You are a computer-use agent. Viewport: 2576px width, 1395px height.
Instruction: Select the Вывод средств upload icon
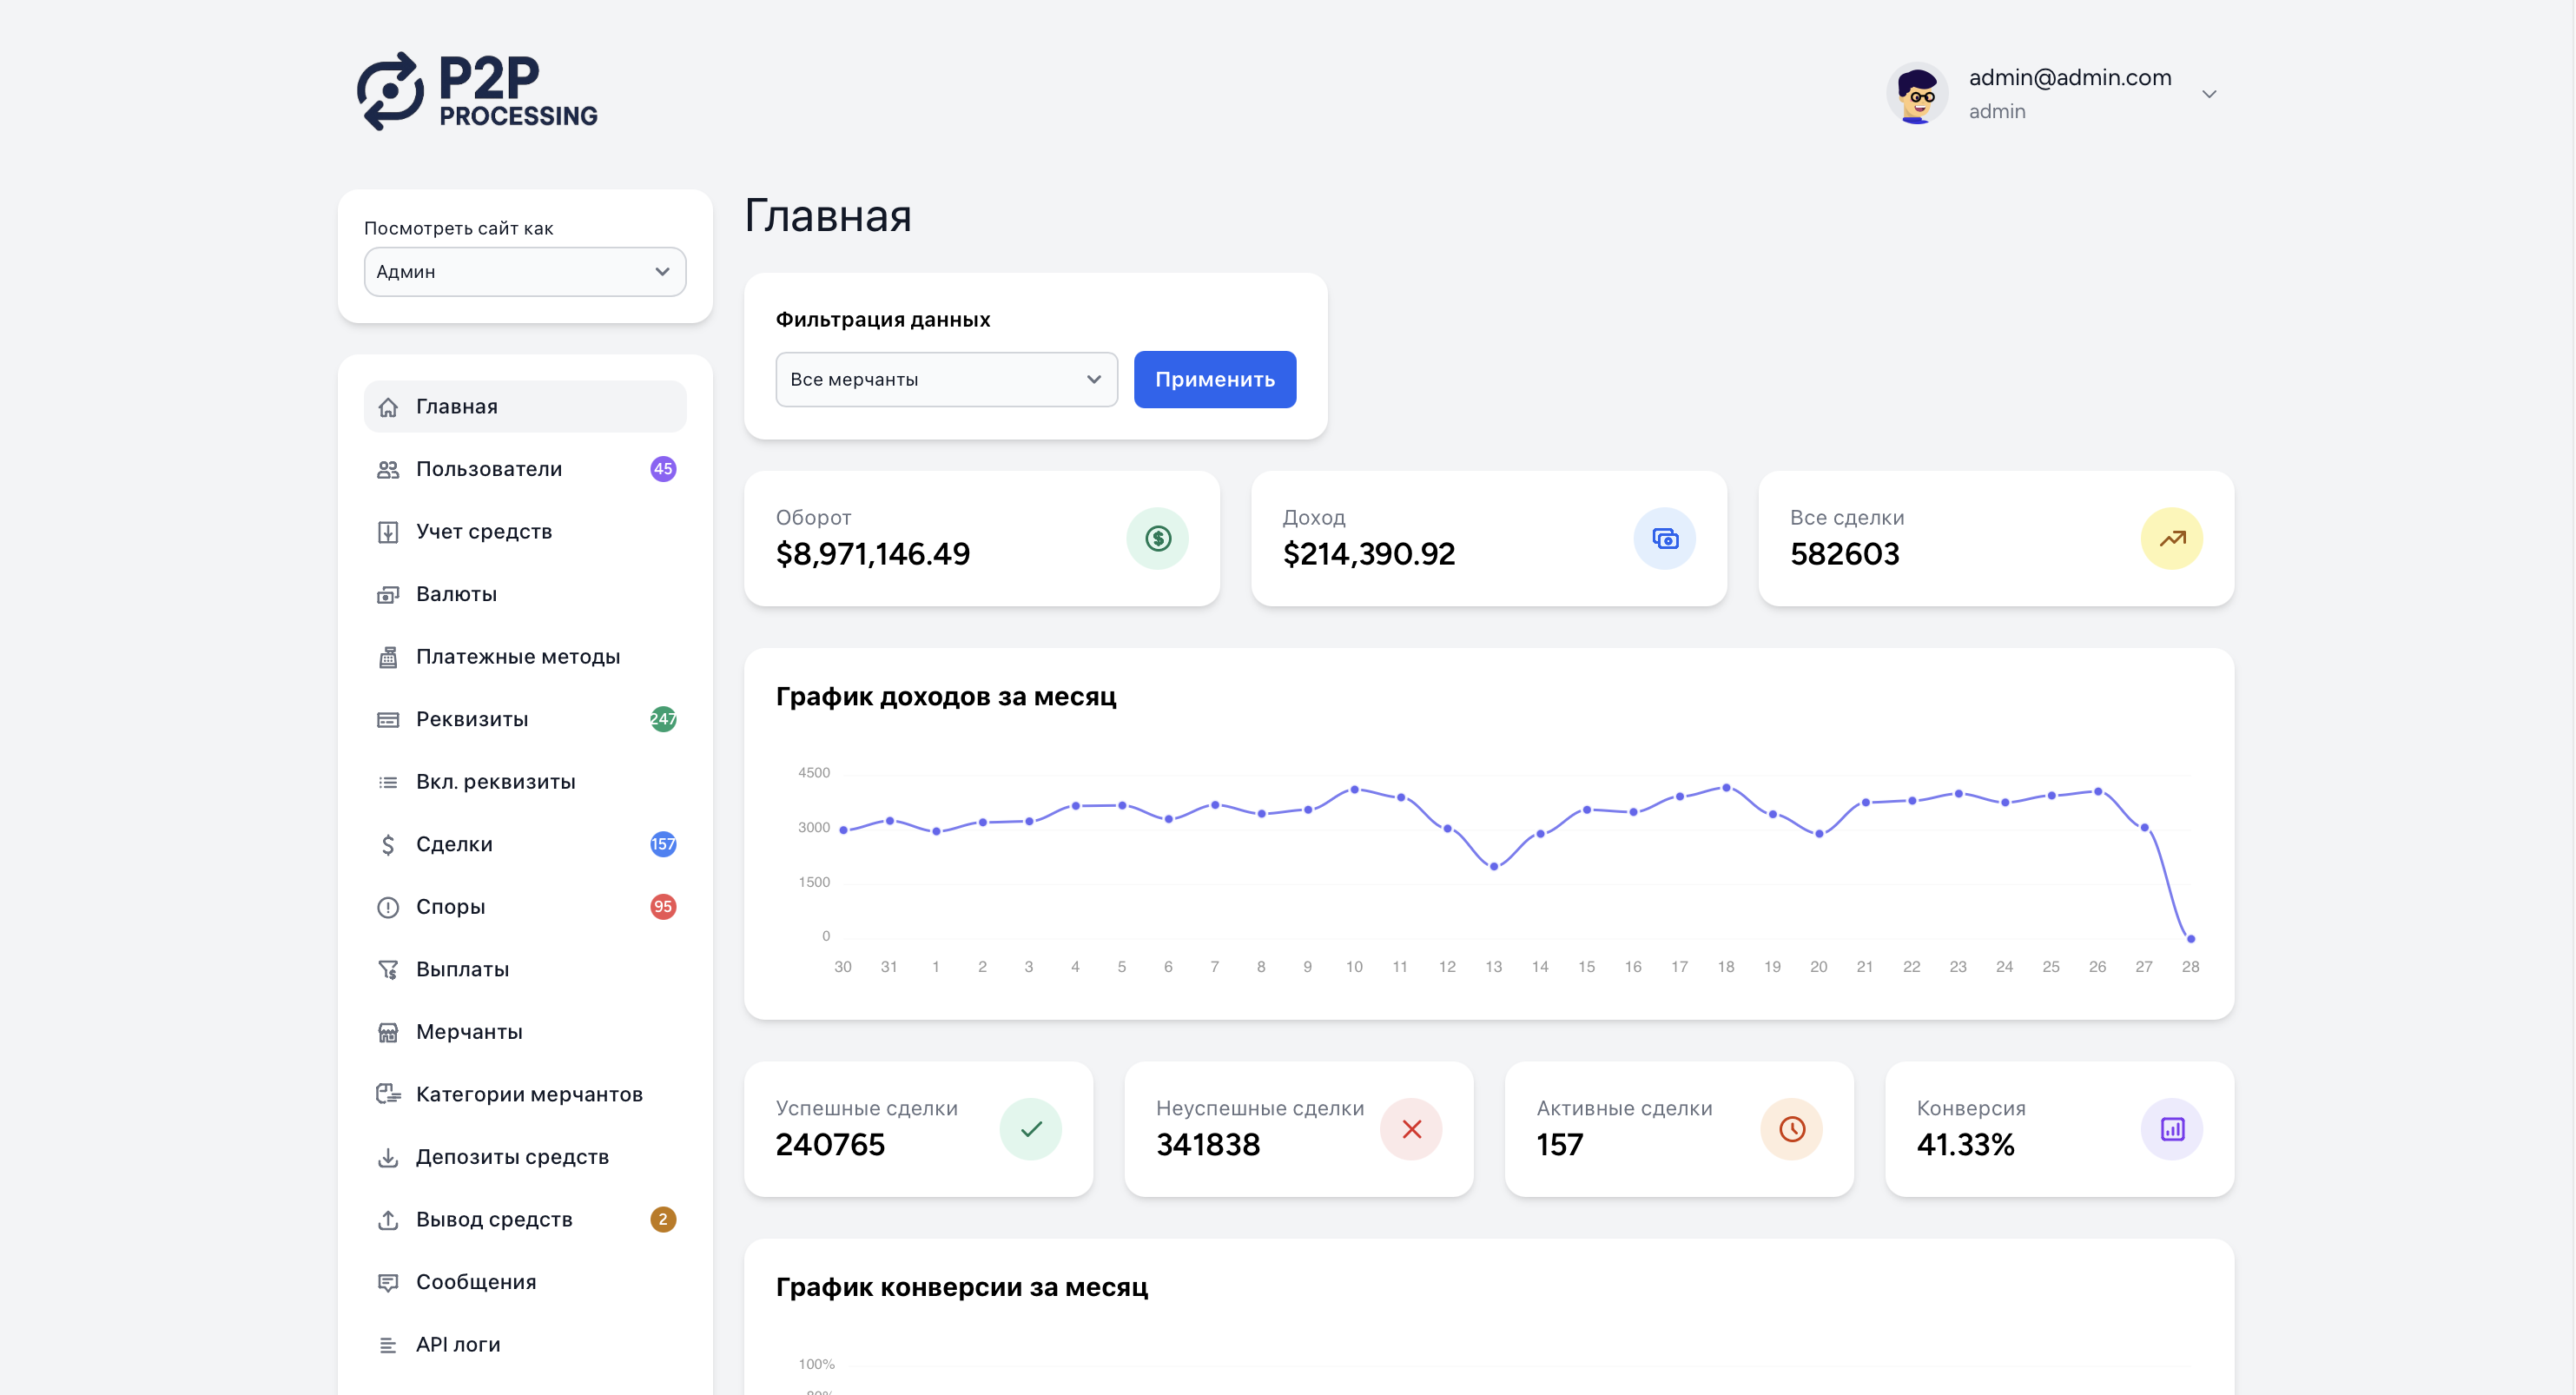389,1219
